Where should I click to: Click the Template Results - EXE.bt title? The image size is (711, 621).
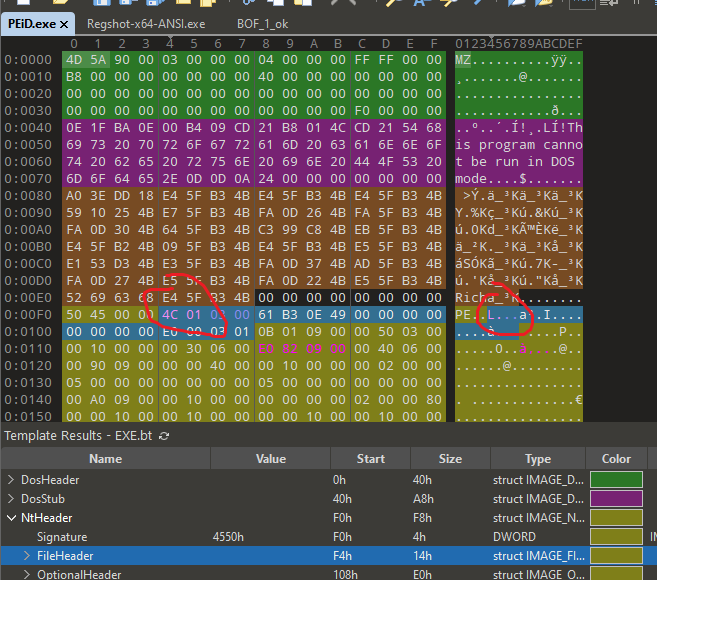(x=78, y=436)
